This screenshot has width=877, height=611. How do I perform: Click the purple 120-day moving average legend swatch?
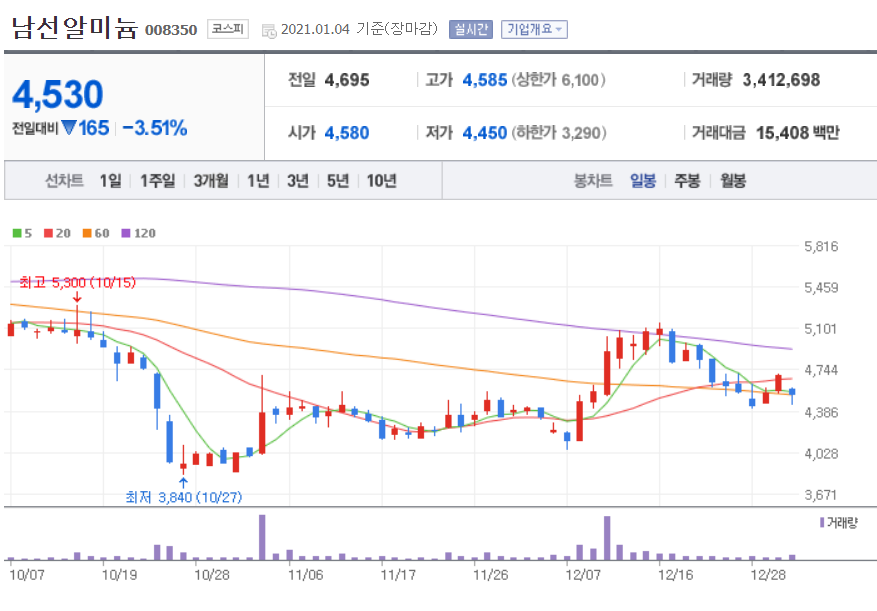click(126, 233)
